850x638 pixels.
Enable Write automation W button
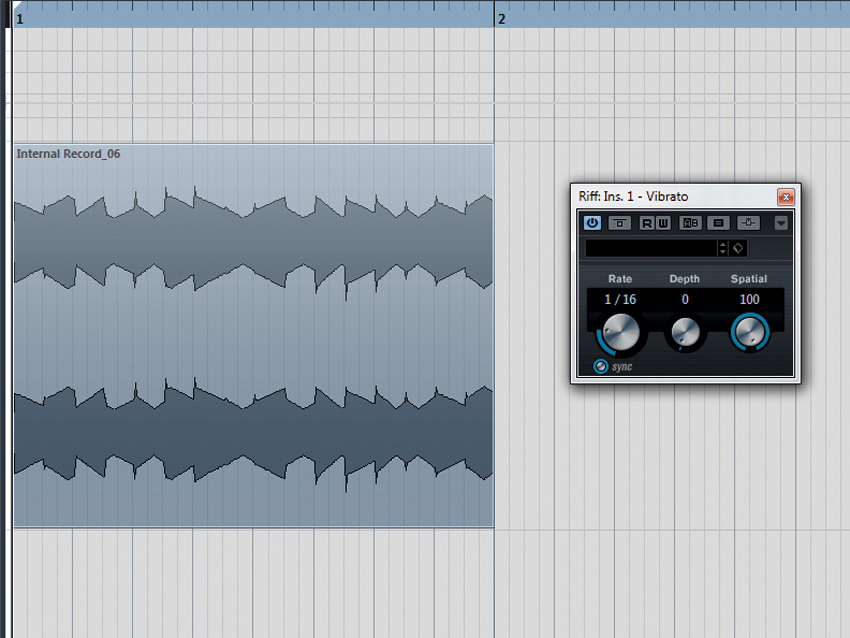click(x=663, y=223)
